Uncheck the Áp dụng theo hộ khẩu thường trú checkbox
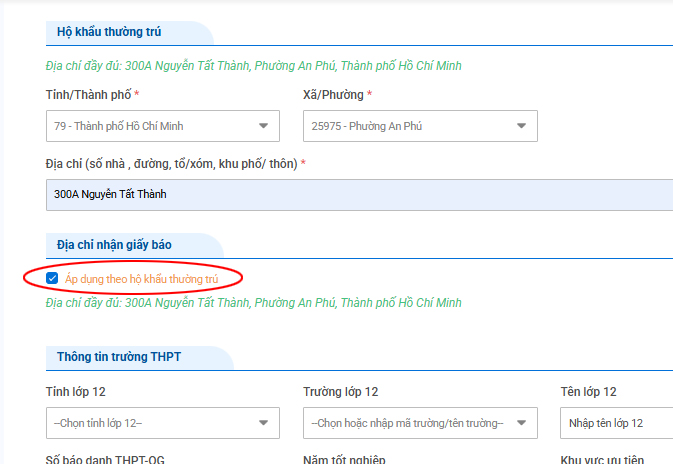Viewport: 673px width, 464px height. pos(52,277)
